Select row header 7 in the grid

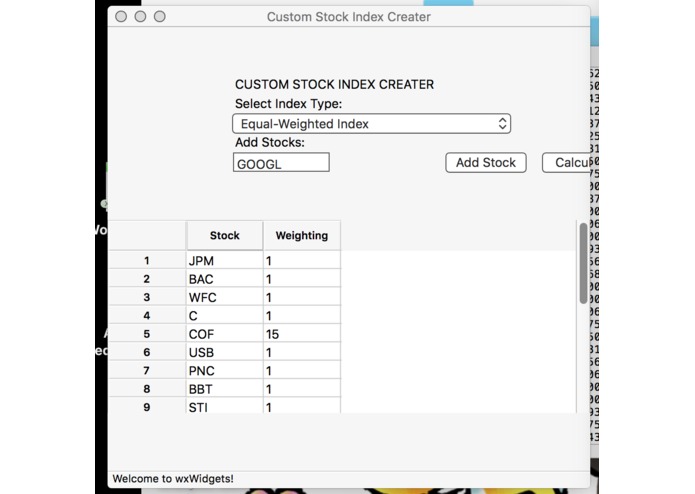[x=147, y=370]
